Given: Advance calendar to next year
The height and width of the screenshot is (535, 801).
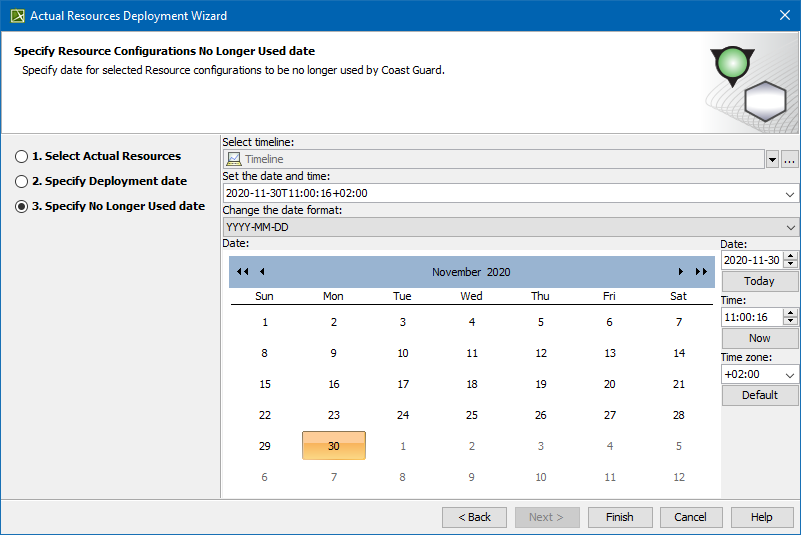Looking at the screenshot, I should click(701, 272).
